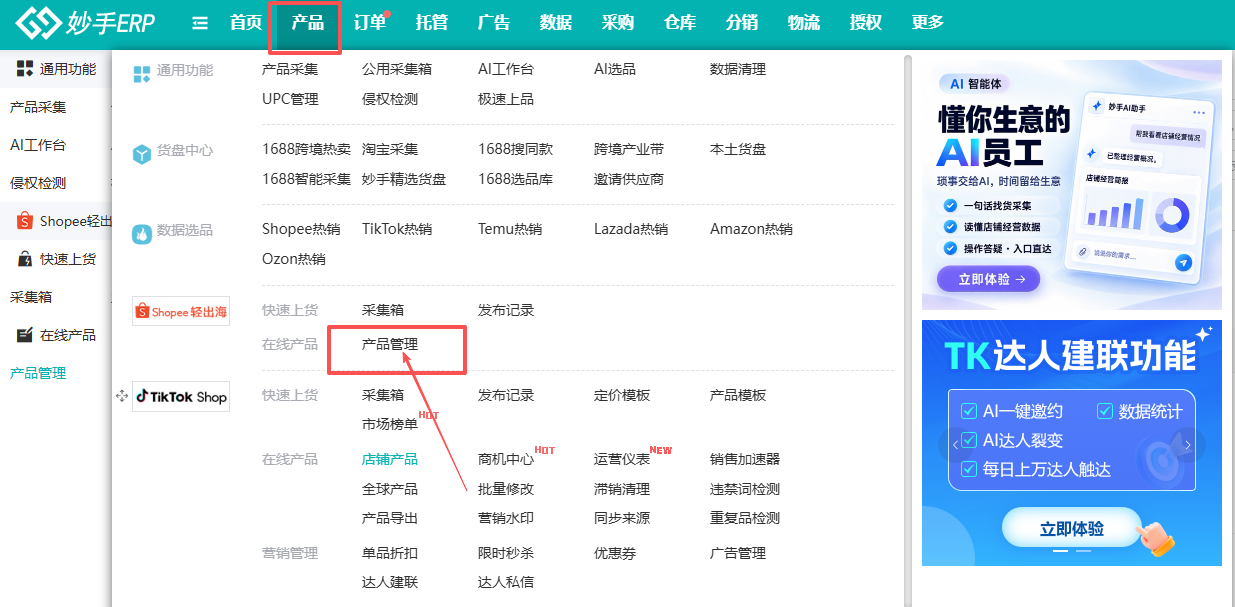Image resolution: width=1235 pixels, height=607 pixels.
Task: Open the 广告 top menu
Action: click(x=494, y=23)
